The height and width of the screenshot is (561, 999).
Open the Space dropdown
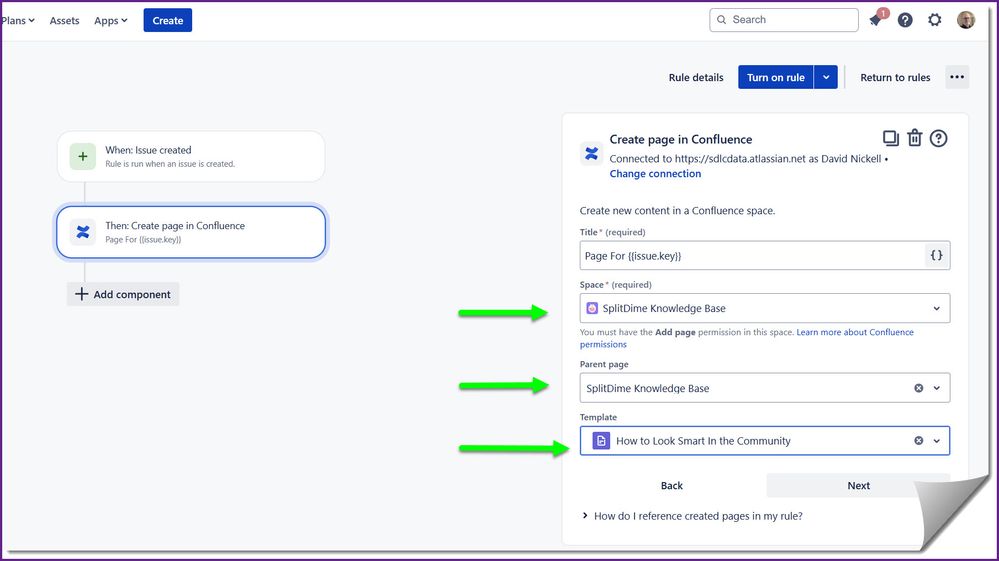click(765, 308)
